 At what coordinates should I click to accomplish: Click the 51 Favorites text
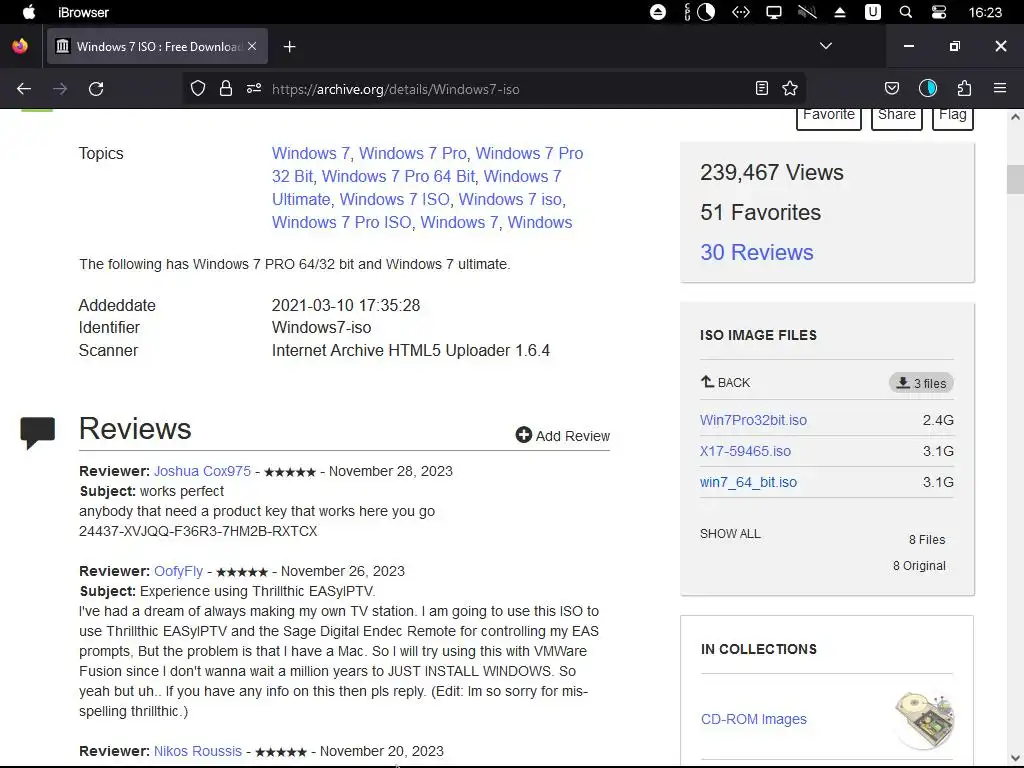pos(760,212)
